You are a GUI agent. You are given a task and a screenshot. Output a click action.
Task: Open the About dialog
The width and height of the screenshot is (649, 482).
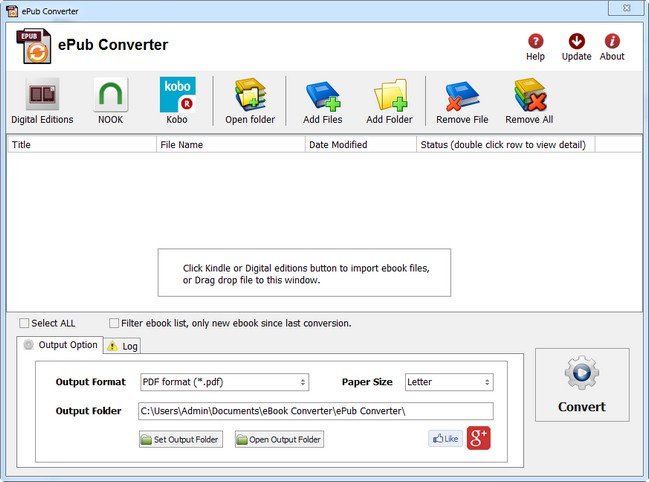click(x=612, y=47)
